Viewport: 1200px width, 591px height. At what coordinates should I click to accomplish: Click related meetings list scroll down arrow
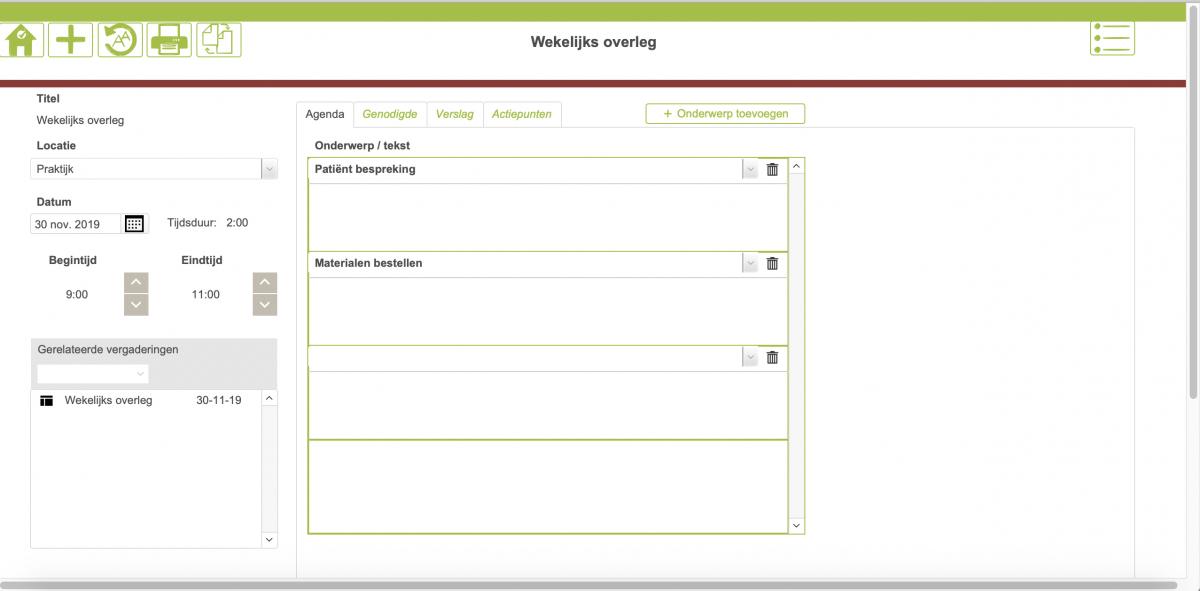click(x=269, y=540)
